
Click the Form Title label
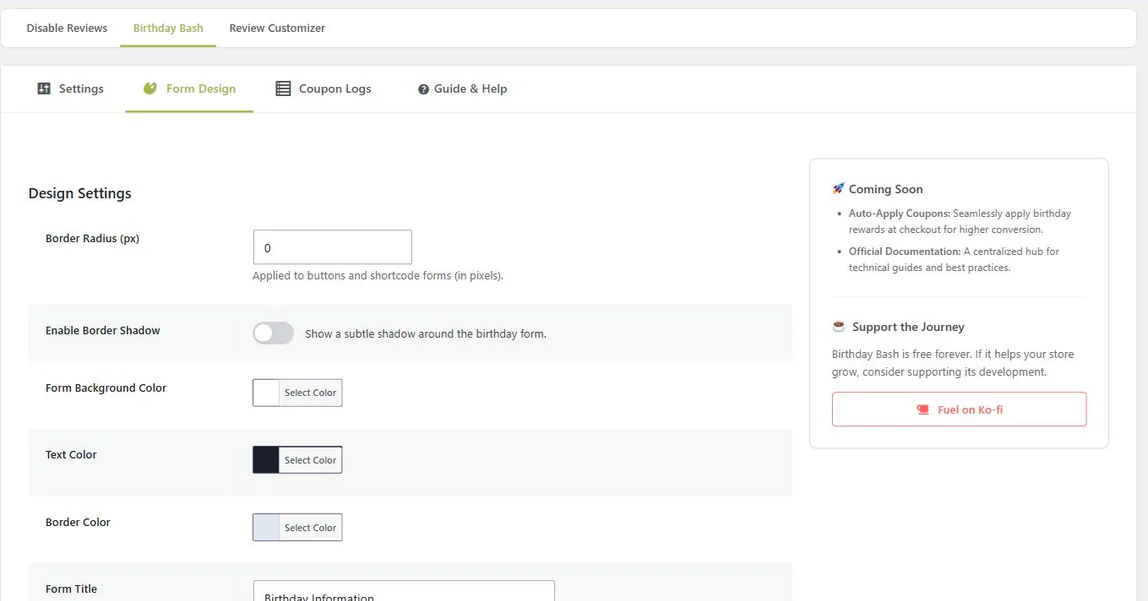coord(71,589)
